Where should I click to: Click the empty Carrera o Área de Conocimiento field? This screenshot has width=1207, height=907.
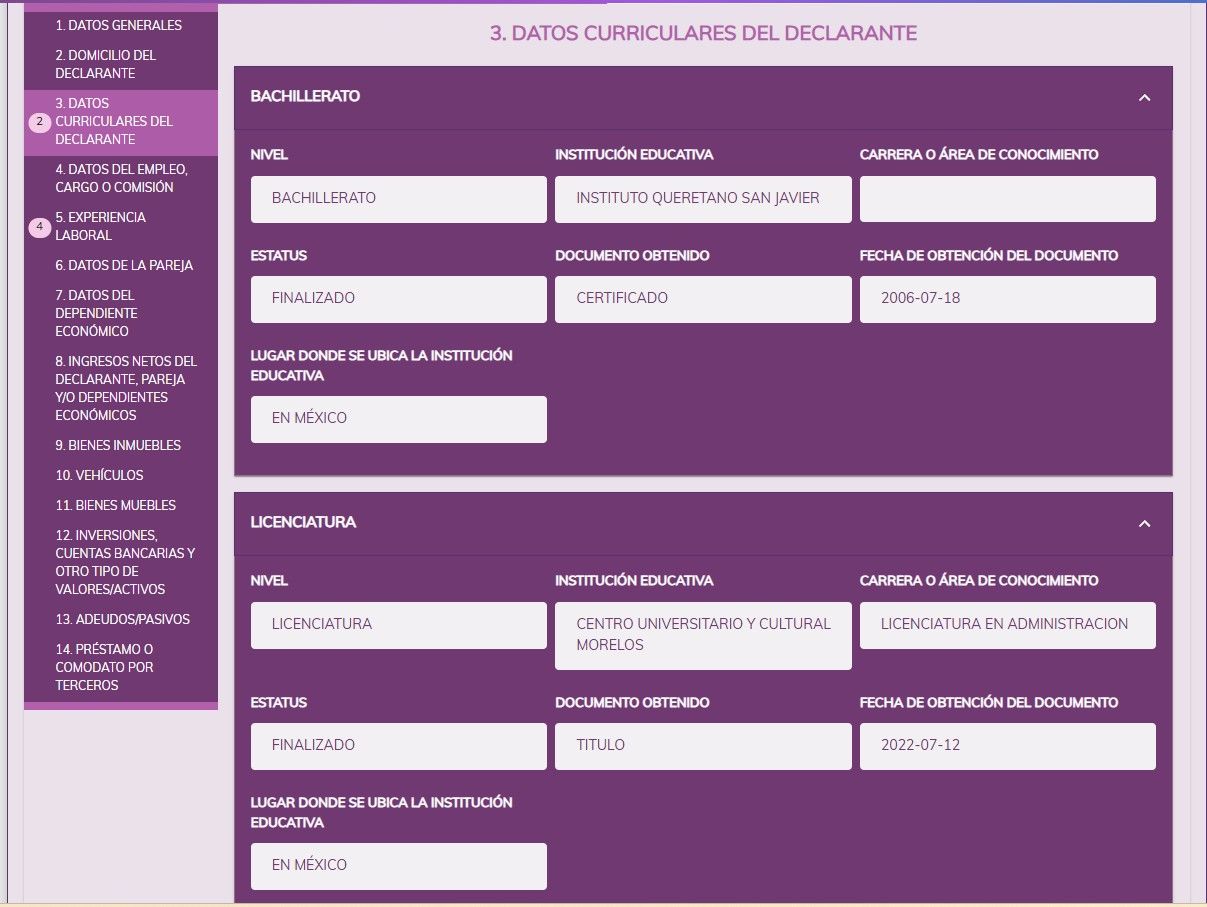1008,199
